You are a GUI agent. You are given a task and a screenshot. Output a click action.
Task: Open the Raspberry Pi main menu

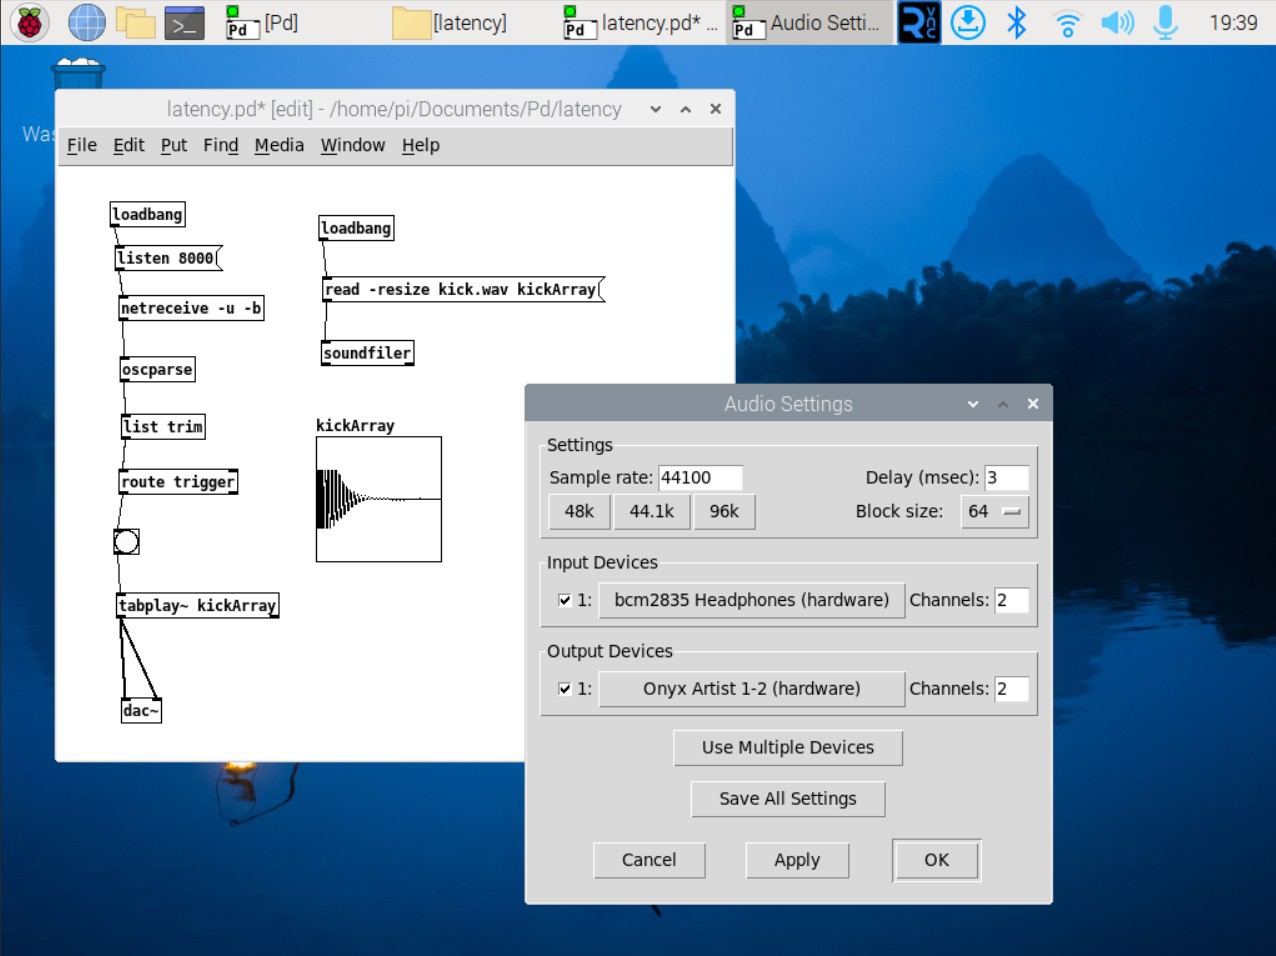(x=29, y=22)
